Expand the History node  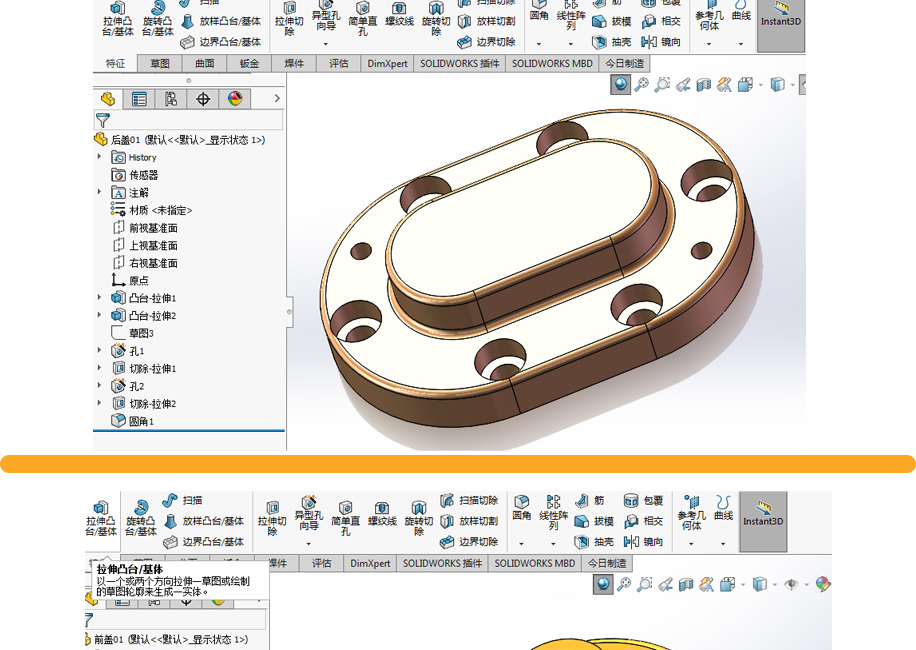coord(99,157)
